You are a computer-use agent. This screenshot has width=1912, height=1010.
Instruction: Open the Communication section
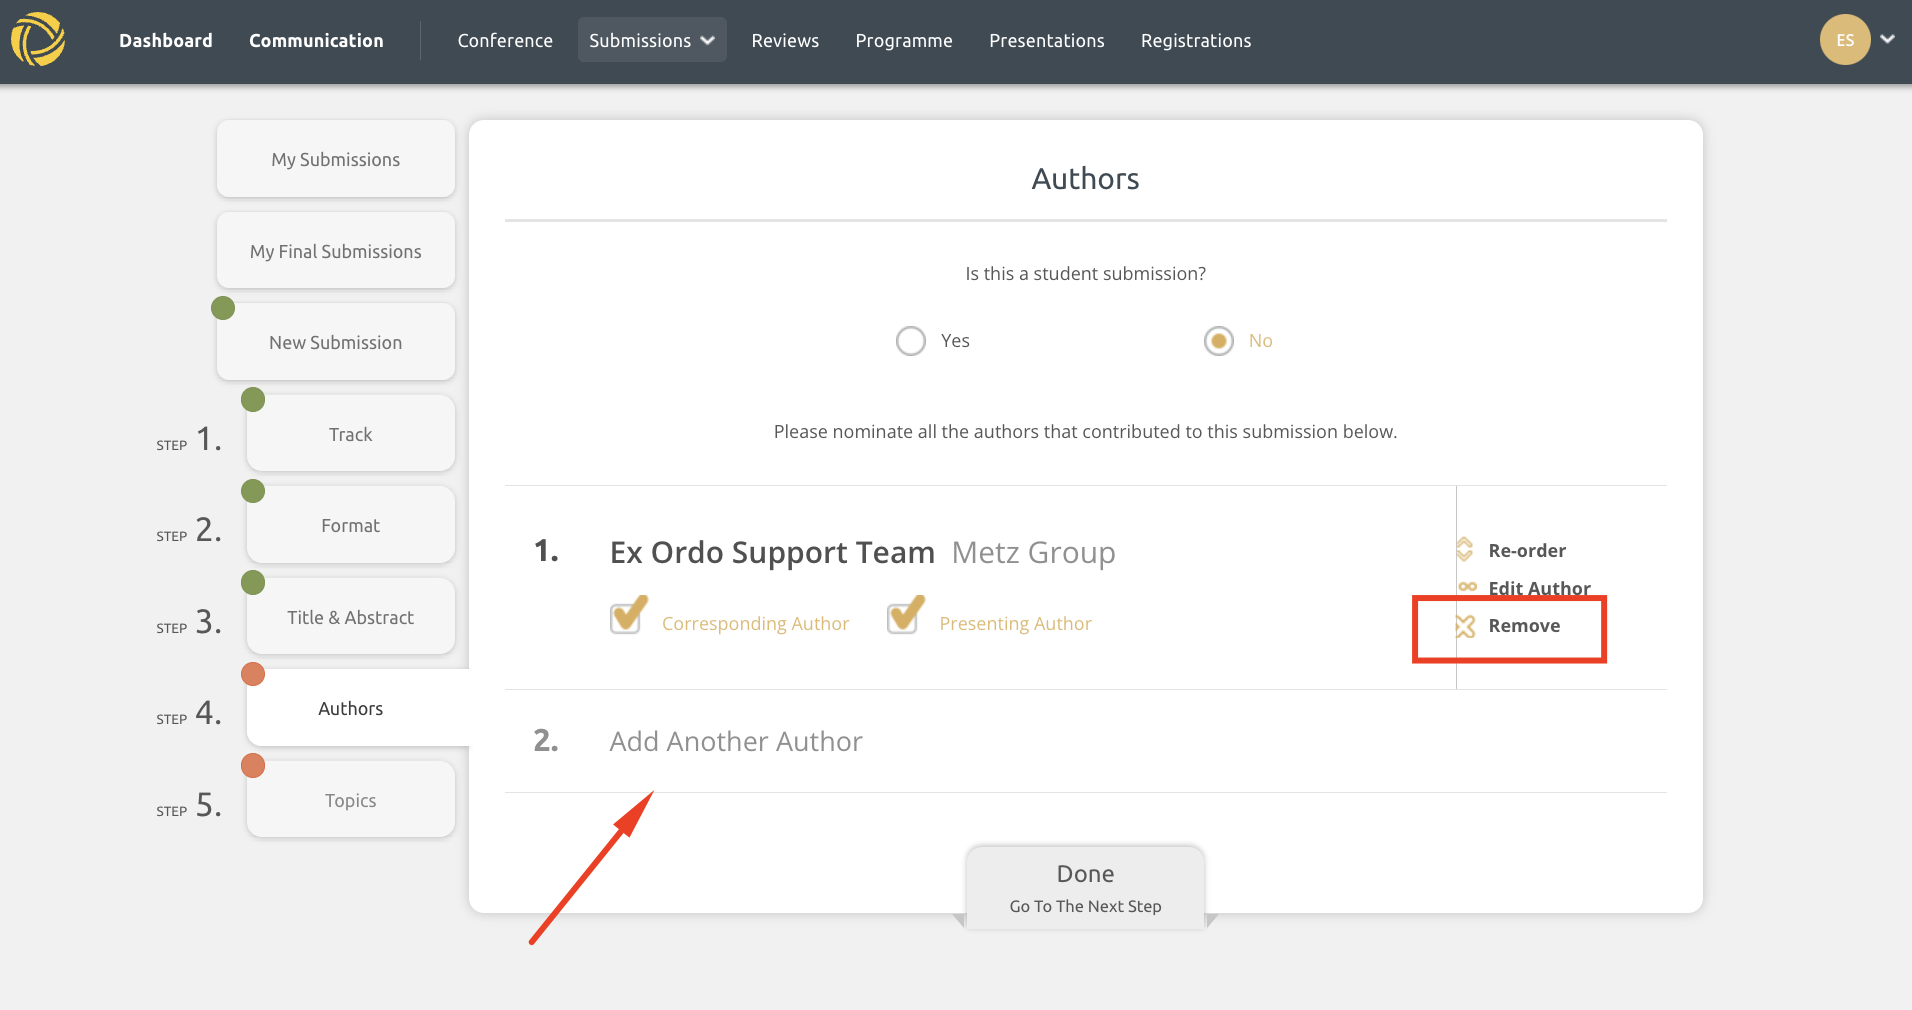point(316,40)
